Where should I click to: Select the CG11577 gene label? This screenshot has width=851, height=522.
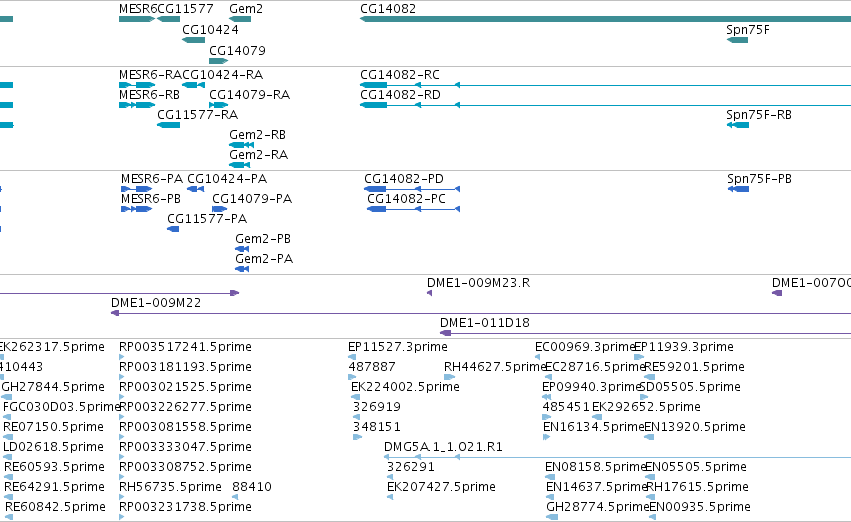click(x=185, y=9)
